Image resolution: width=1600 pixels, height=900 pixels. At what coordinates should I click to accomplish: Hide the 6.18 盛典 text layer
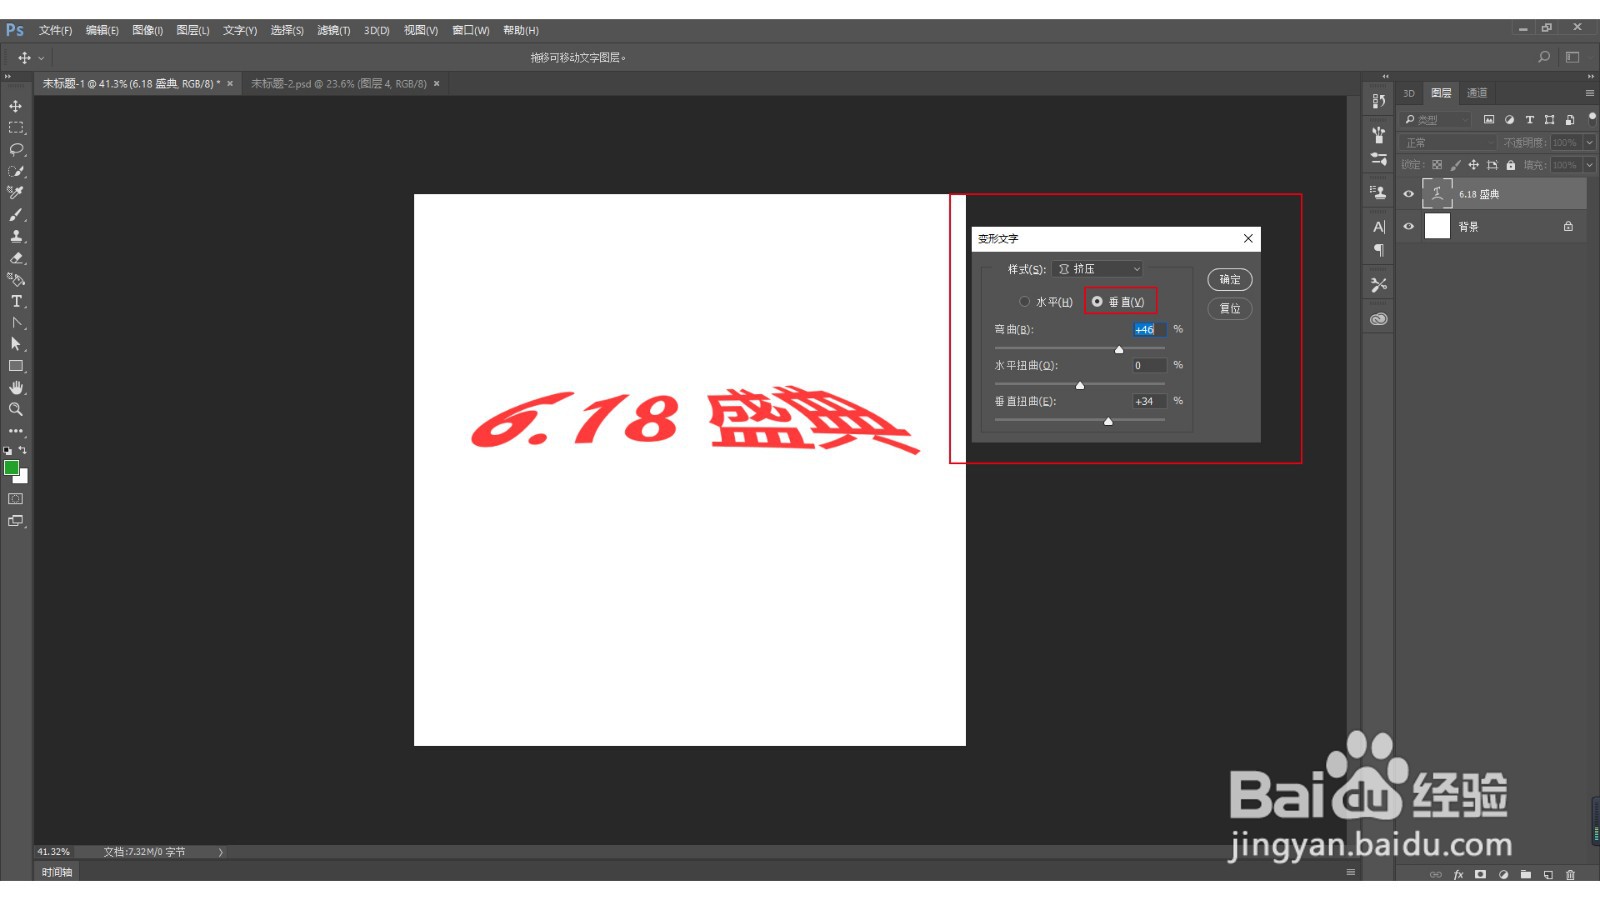(1409, 194)
